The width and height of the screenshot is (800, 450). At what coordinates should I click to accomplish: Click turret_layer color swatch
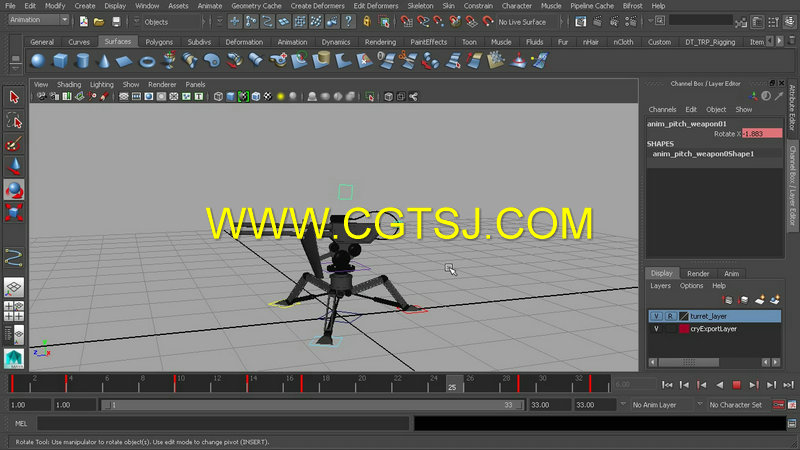pyautogui.click(x=684, y=316)
